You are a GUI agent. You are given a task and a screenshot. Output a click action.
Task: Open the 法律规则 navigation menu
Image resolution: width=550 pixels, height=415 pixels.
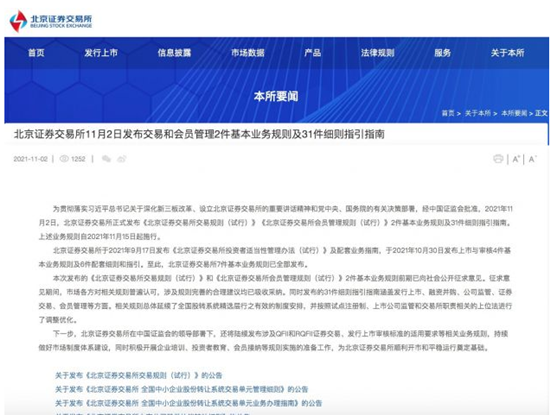[378, 53]
